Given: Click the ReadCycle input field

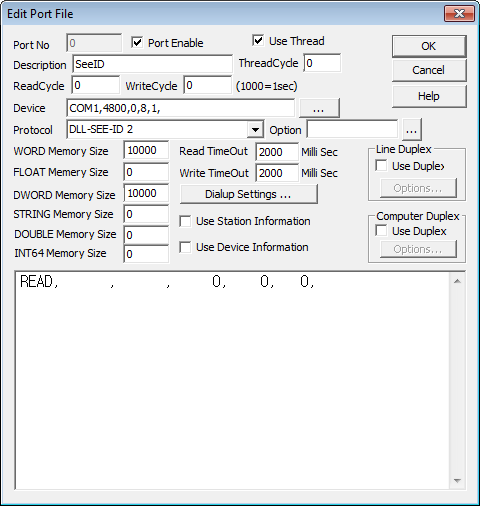Looking at the screenshot, I should tap(95, 85).
